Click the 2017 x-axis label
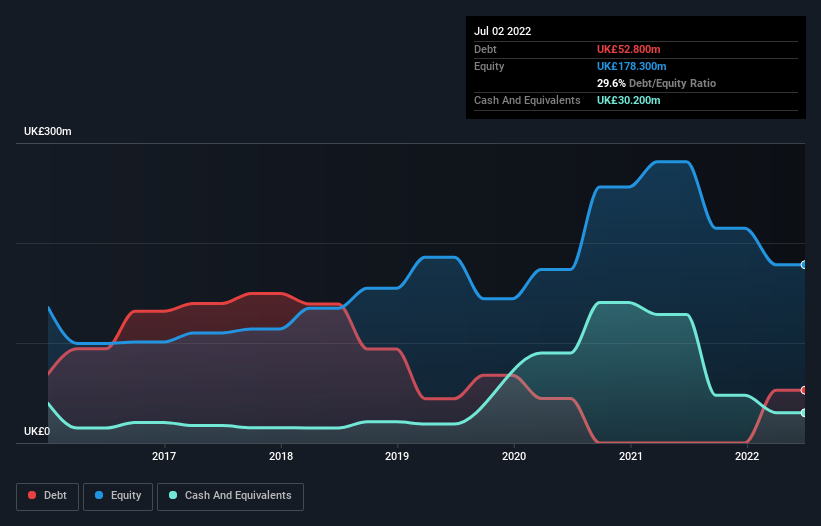 click(164, 456)
